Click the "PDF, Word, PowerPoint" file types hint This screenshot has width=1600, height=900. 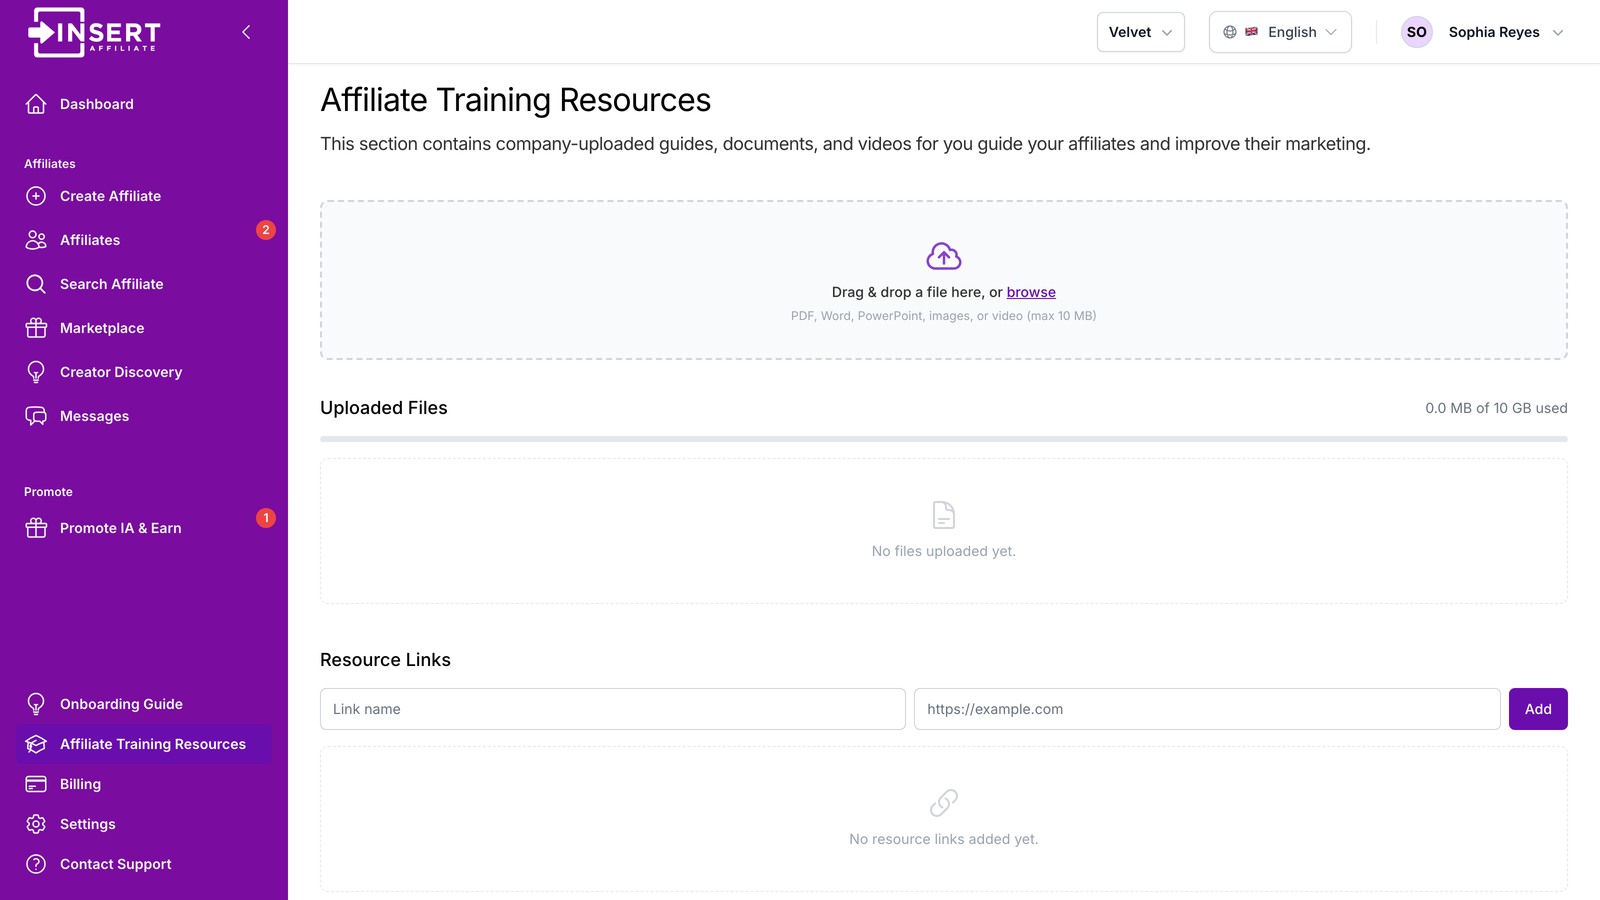(944, 316)
